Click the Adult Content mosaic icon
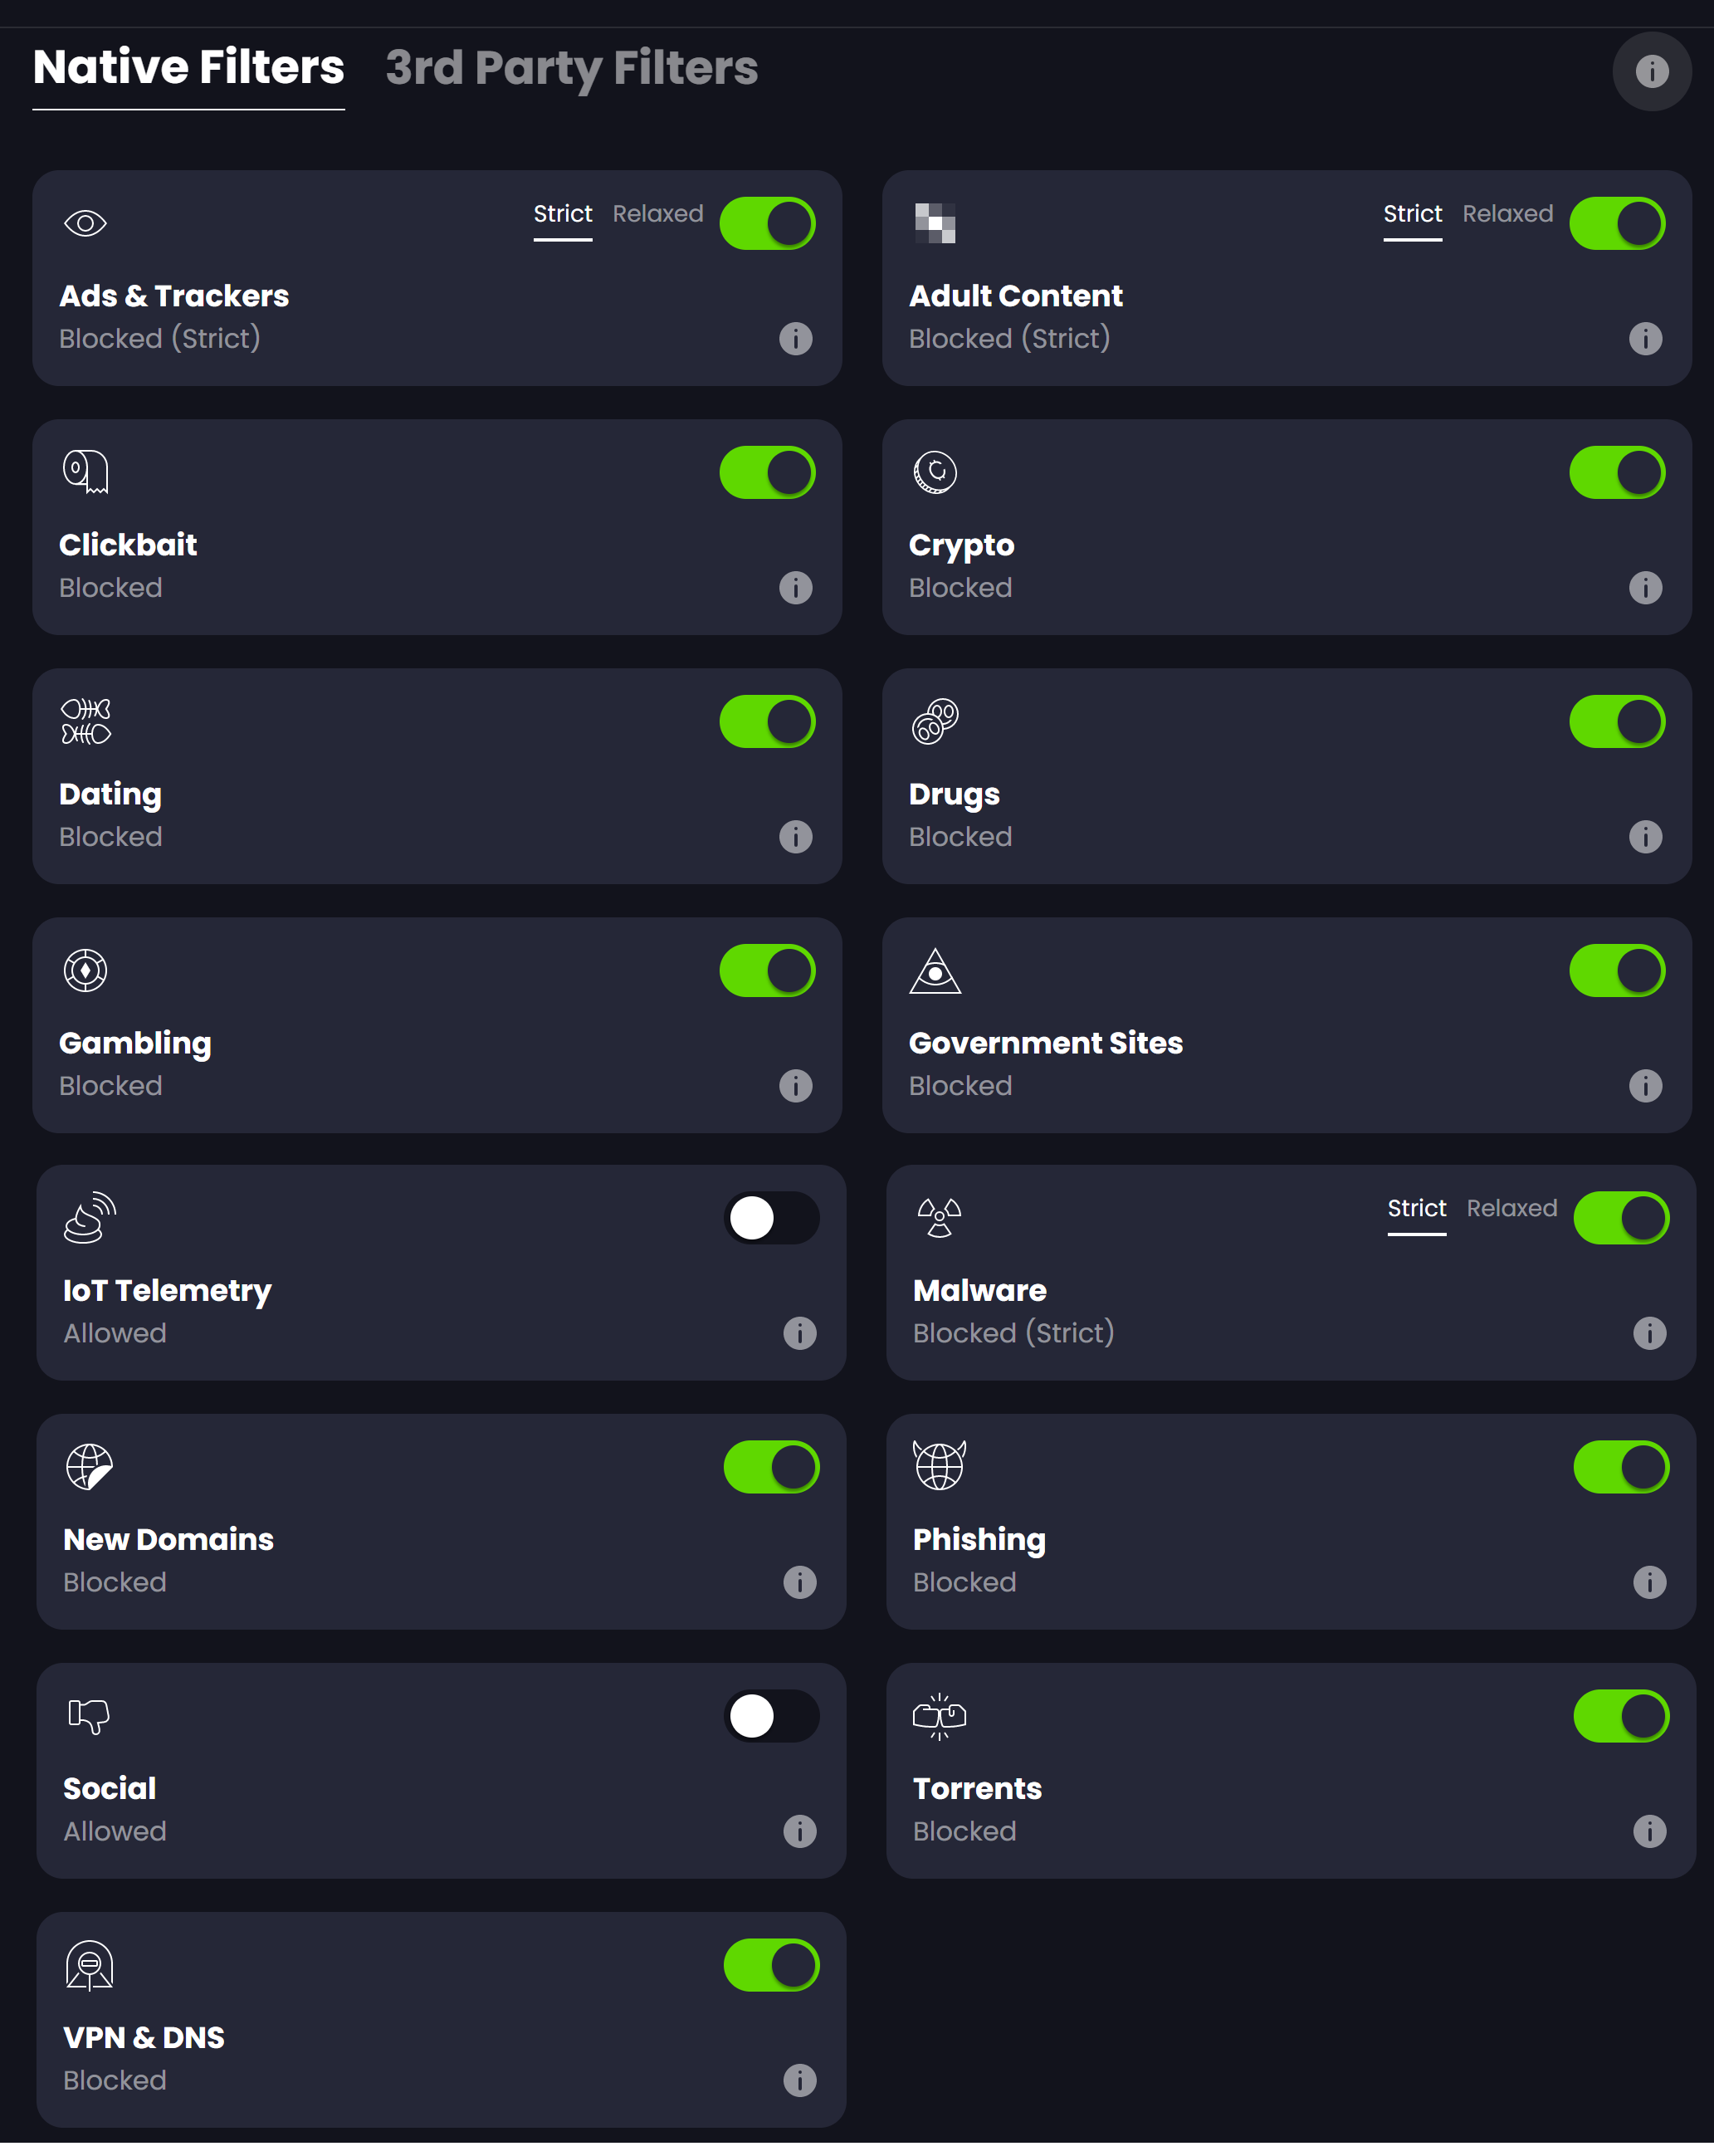This screenshot has width=1714, height=2156. (x=935, y=221)
